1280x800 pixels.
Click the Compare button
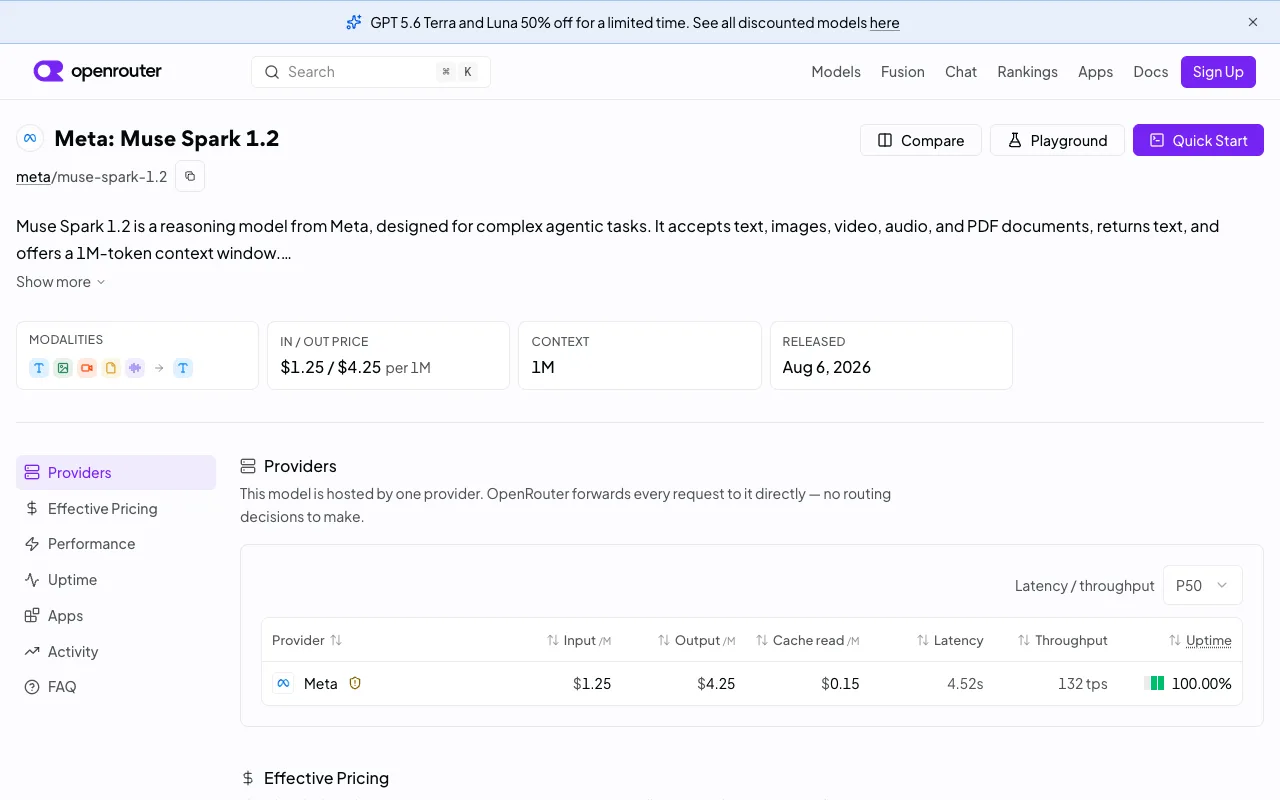[921, 140]
